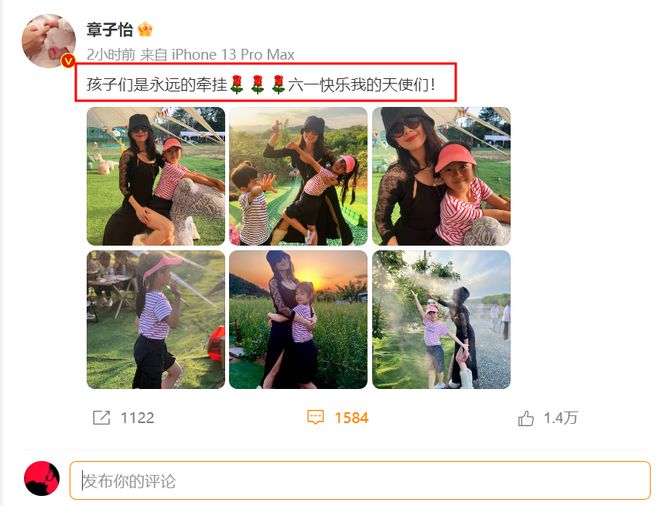Click the repost share icon

click(x=101, y=418)
